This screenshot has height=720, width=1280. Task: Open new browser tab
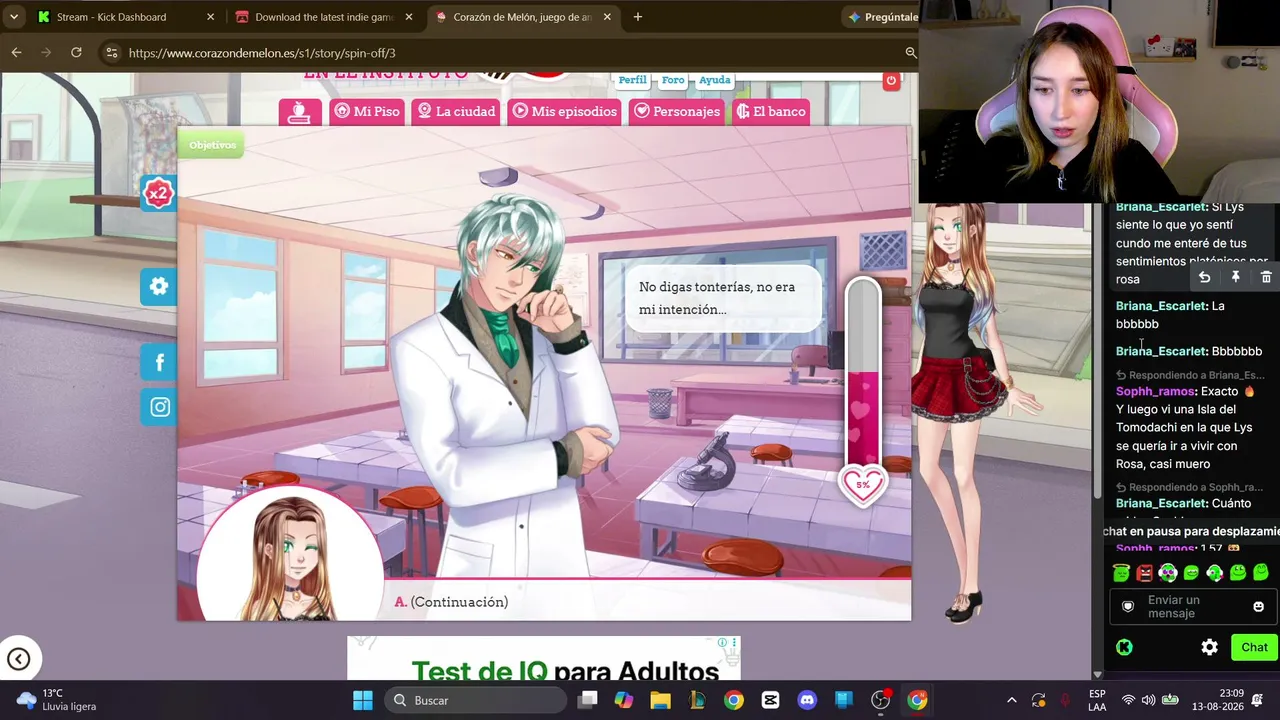coord(638,17)
